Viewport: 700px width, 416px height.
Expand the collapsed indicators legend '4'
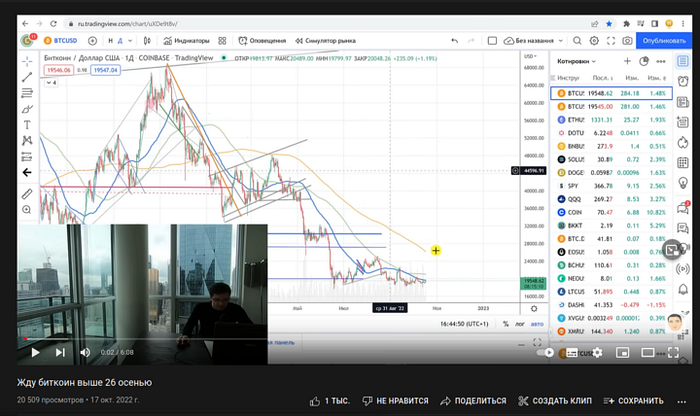point(51,83)
